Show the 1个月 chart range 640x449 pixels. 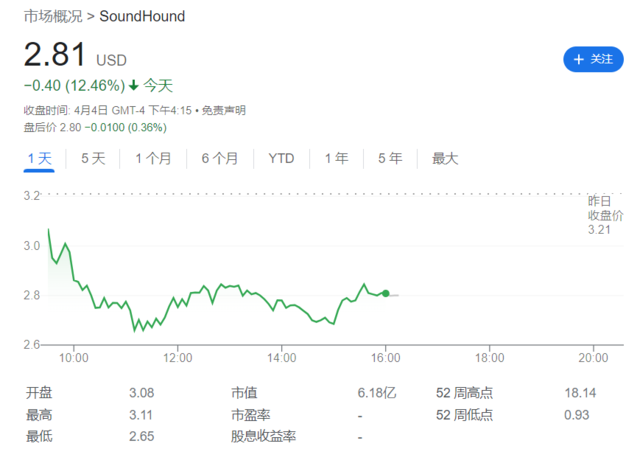pos(153,158)
